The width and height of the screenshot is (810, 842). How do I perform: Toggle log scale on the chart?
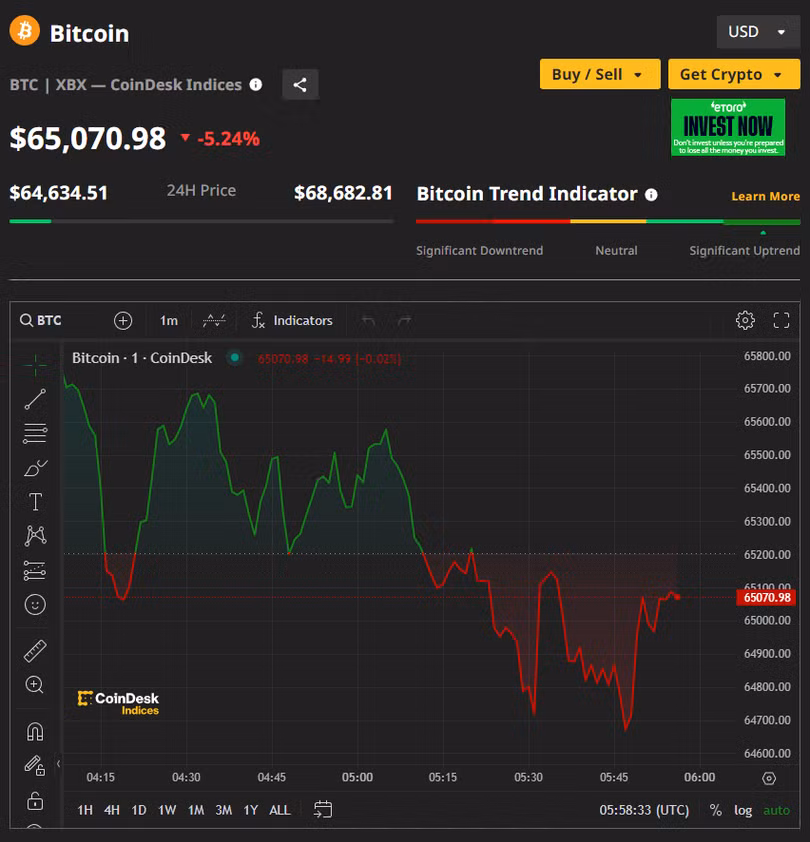pyautogui.click(x=743, y=810)
